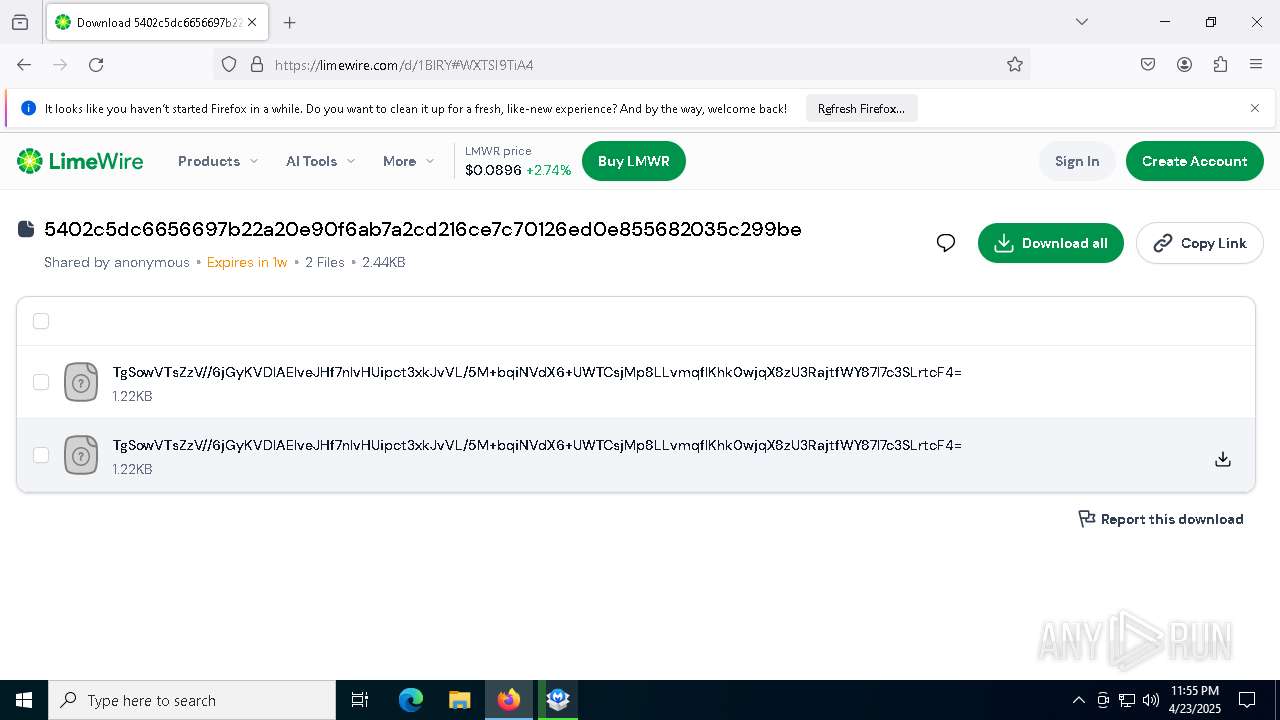Open Task View on the taskbar
The height and width of the screenshot is (720, 1280).
360,700
